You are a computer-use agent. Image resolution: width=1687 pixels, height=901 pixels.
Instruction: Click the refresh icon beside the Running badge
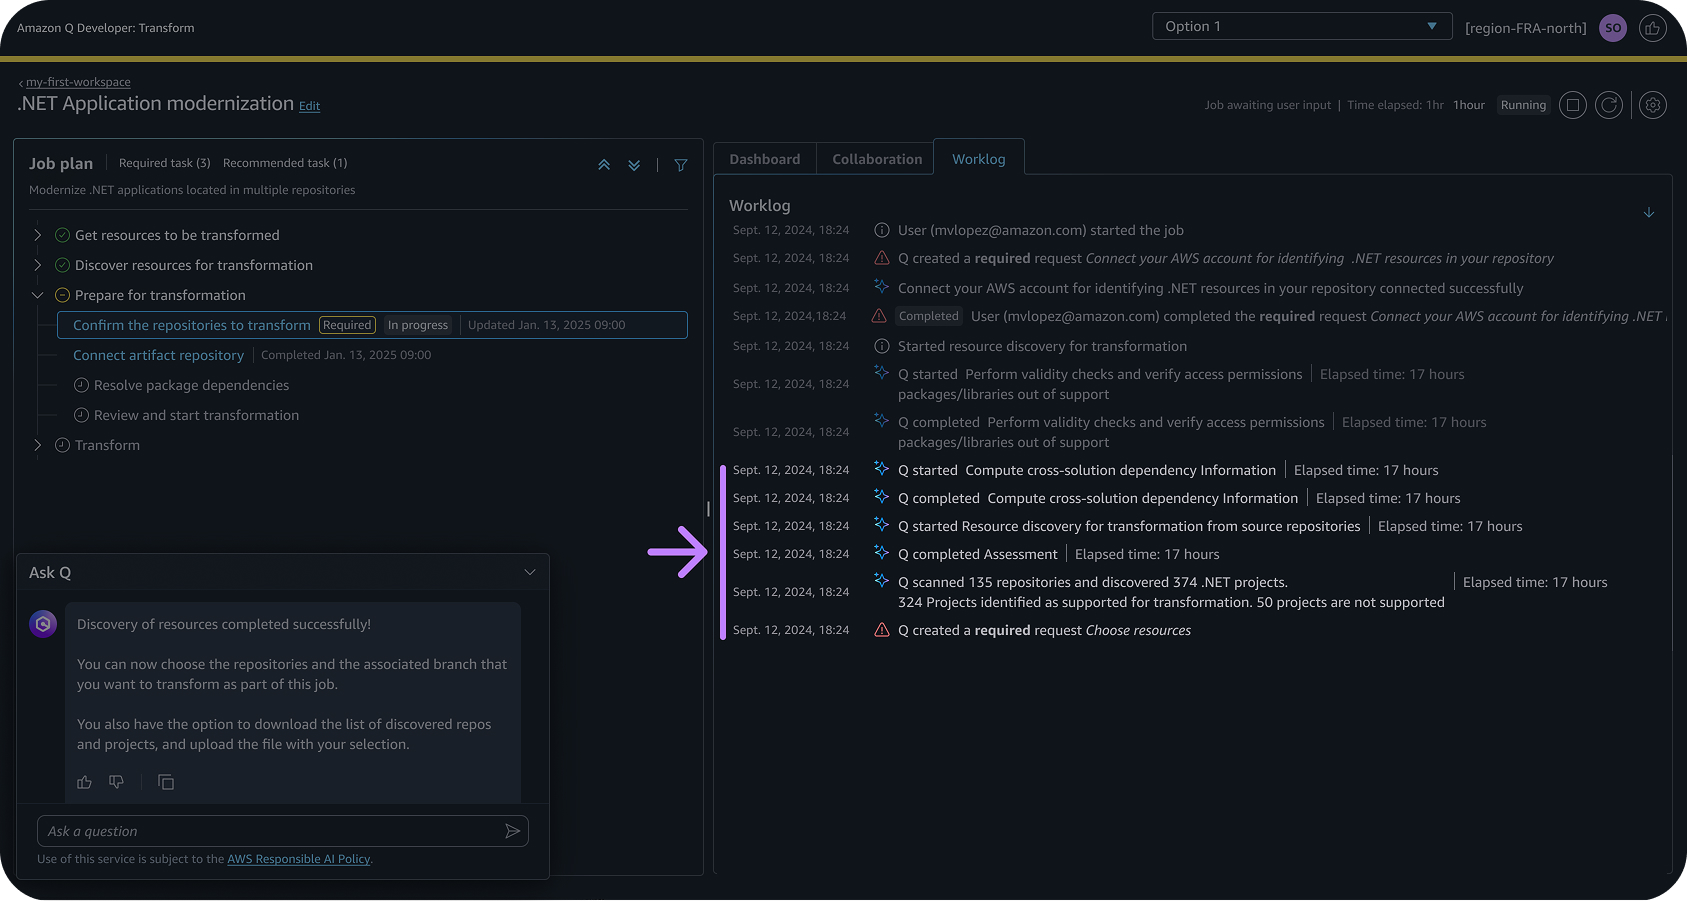point(1609,105)
